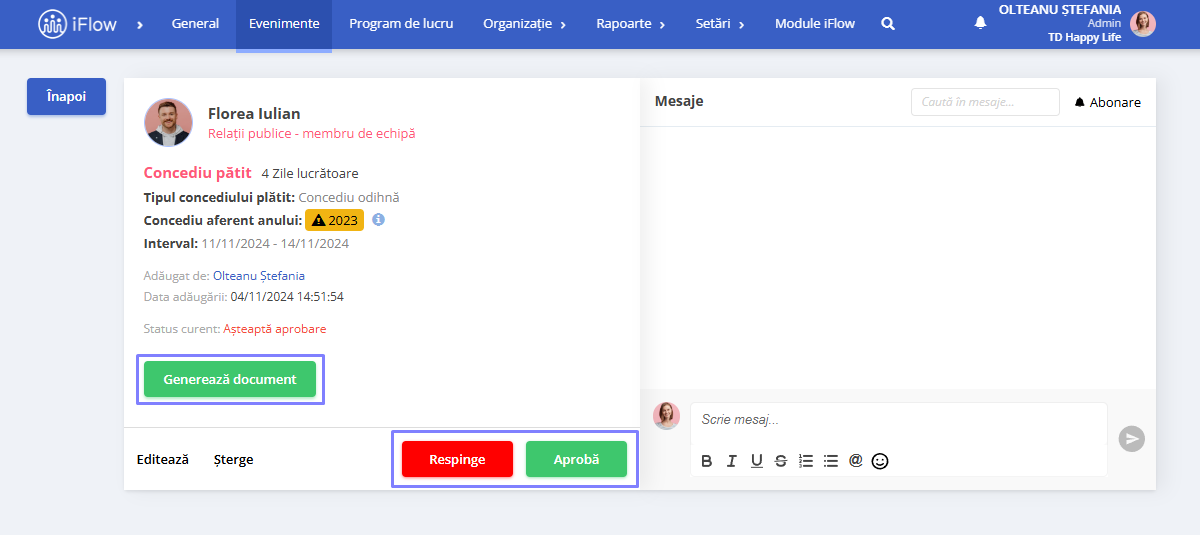Image resolution: width=1200 pixels, height=535 pixels.
Task: Click the Așteaptă aprobare status text
Action: (275, 329)
